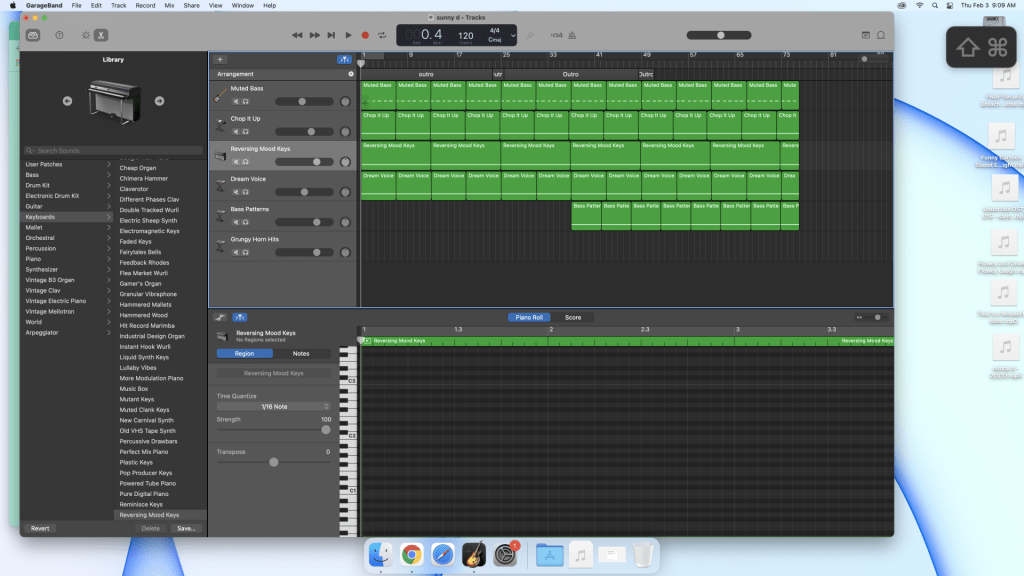
Task: Toggle the Editors scissors icon
Action: click(101, 35)
